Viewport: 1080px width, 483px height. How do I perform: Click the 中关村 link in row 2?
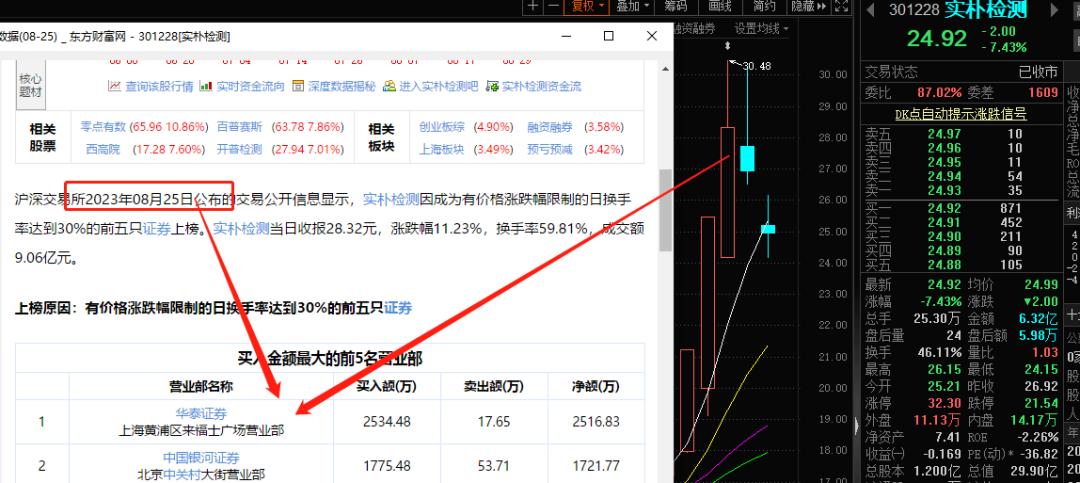181,474
